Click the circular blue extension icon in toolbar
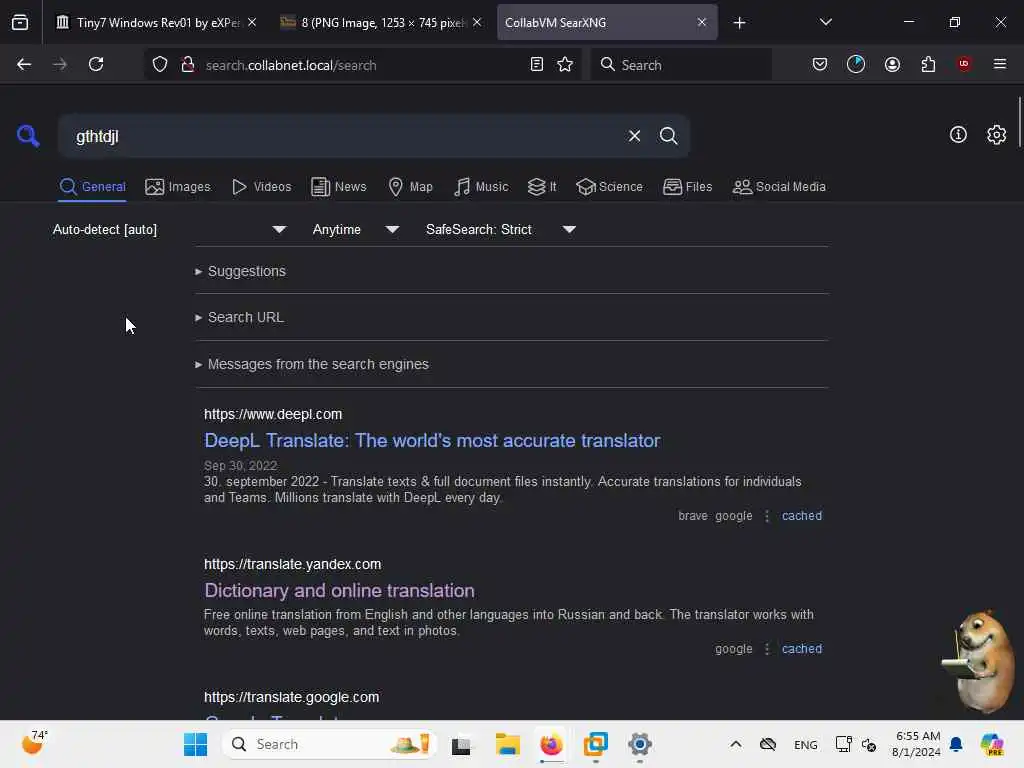The image size is (1024, 768). pos(856,64)
